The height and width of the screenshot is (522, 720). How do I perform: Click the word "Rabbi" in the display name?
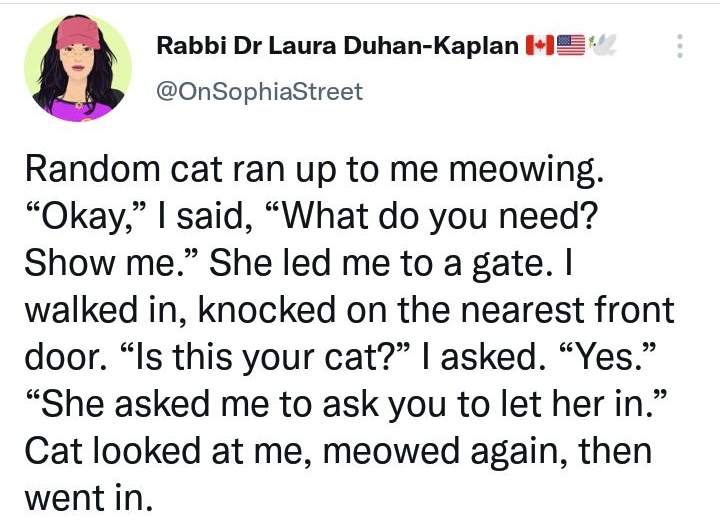click(185, 45)
